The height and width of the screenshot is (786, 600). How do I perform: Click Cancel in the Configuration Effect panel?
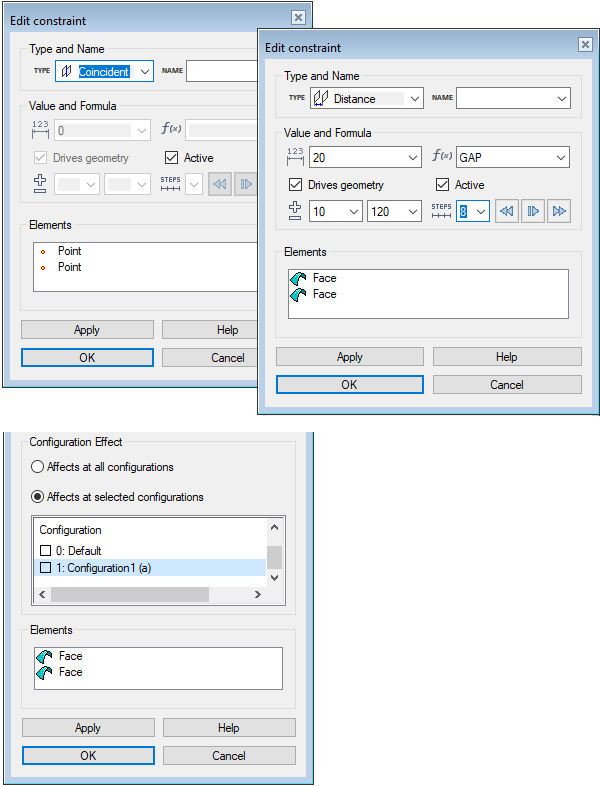pos(229,756)
